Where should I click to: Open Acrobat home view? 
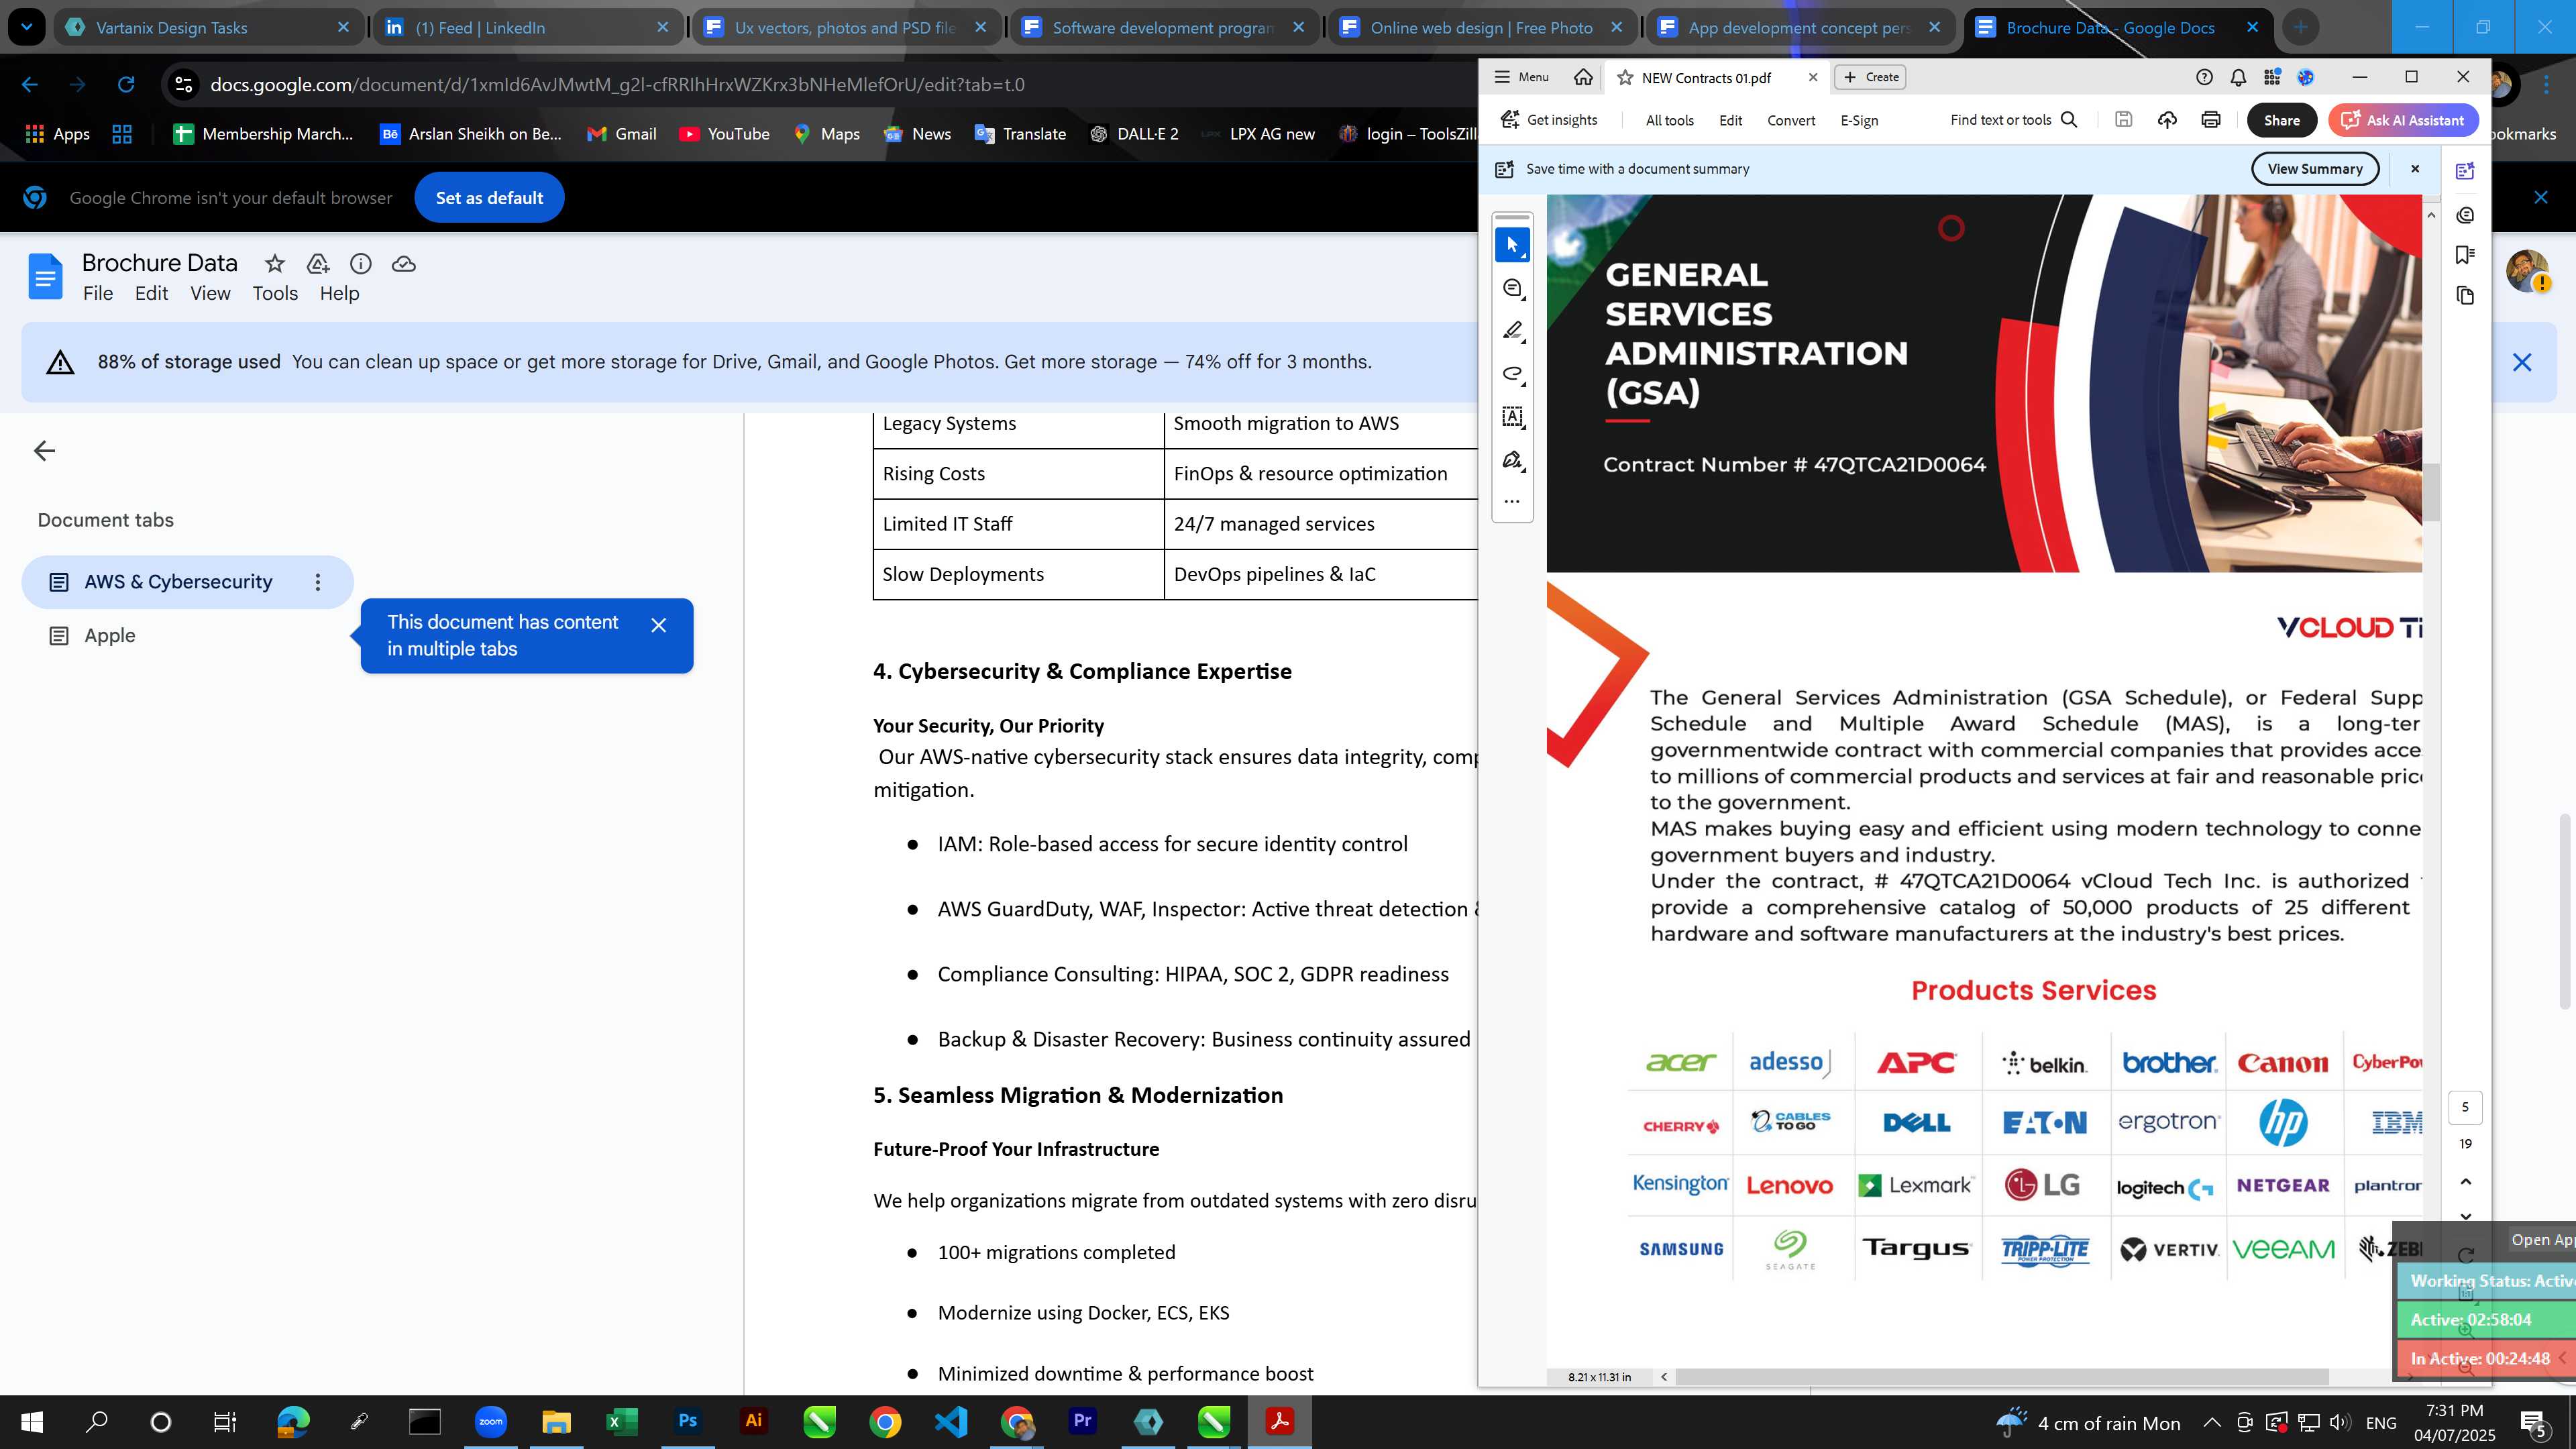1583,77
